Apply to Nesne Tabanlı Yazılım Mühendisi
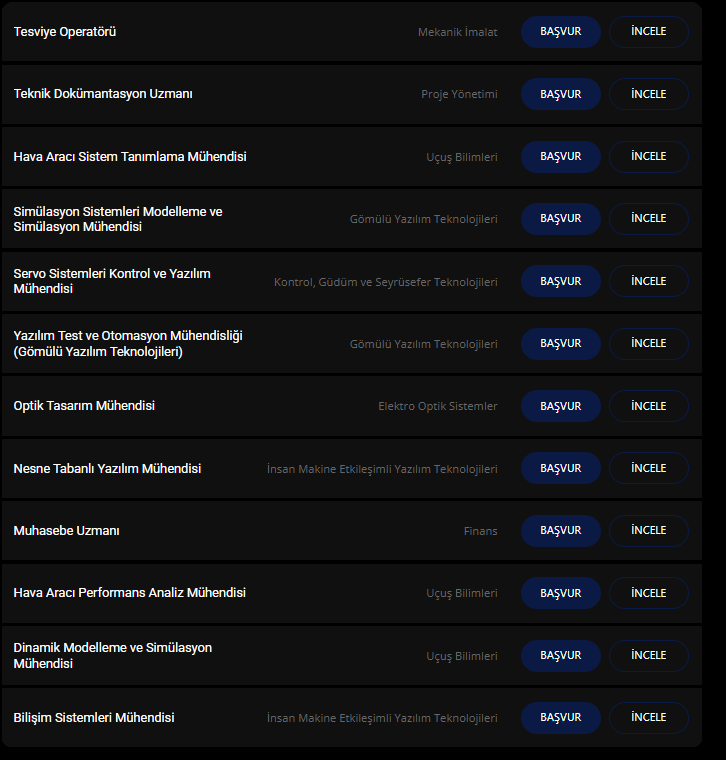 pos(560,468)
